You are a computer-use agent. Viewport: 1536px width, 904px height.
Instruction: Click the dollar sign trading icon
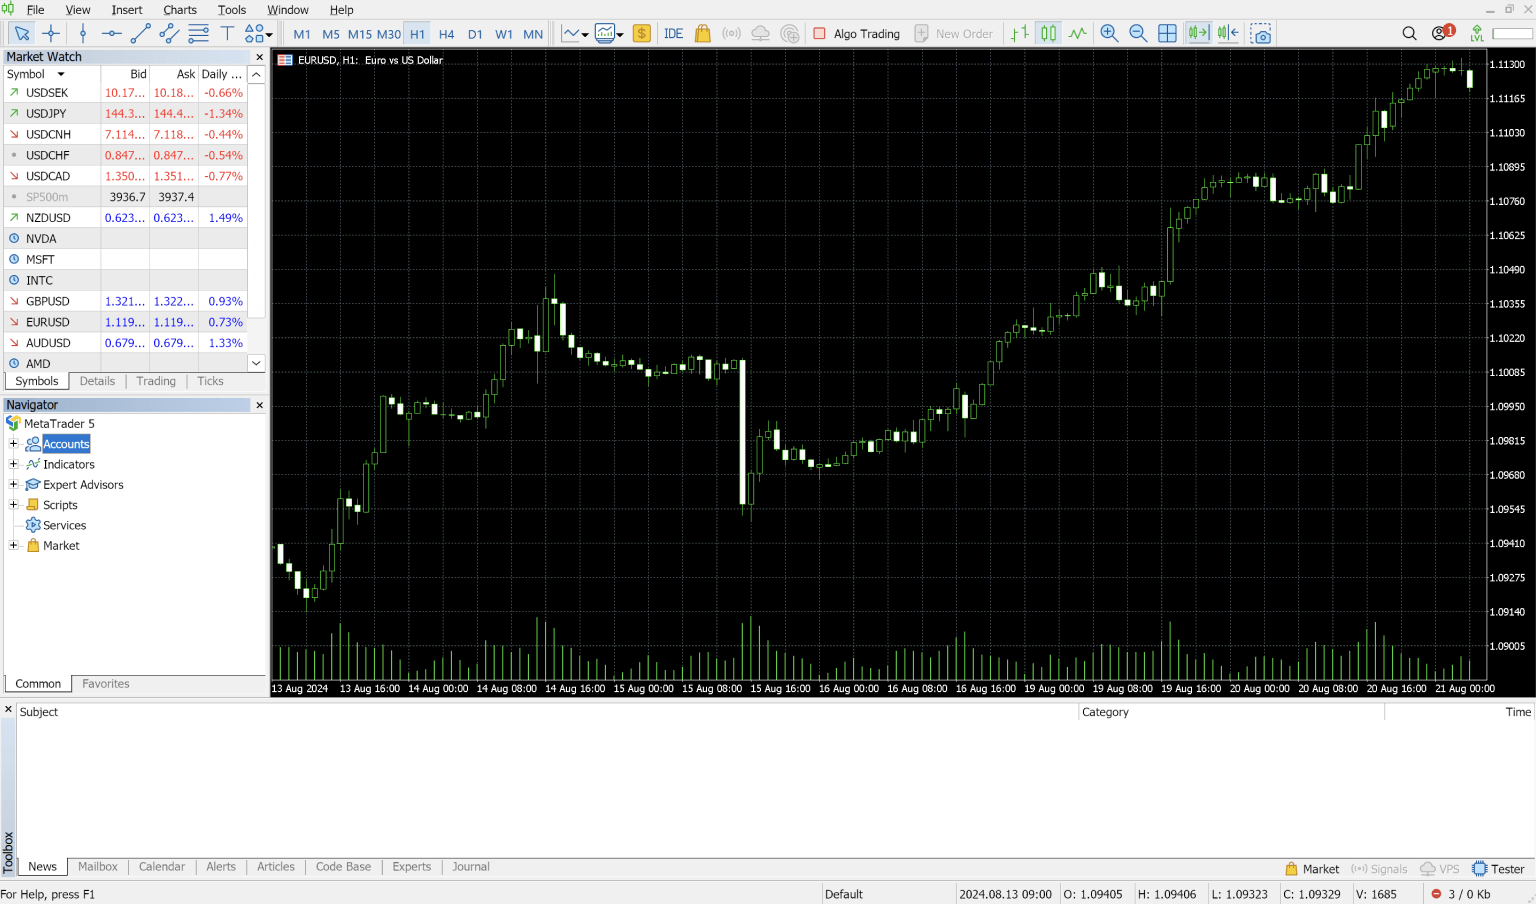tap(642, 34)
